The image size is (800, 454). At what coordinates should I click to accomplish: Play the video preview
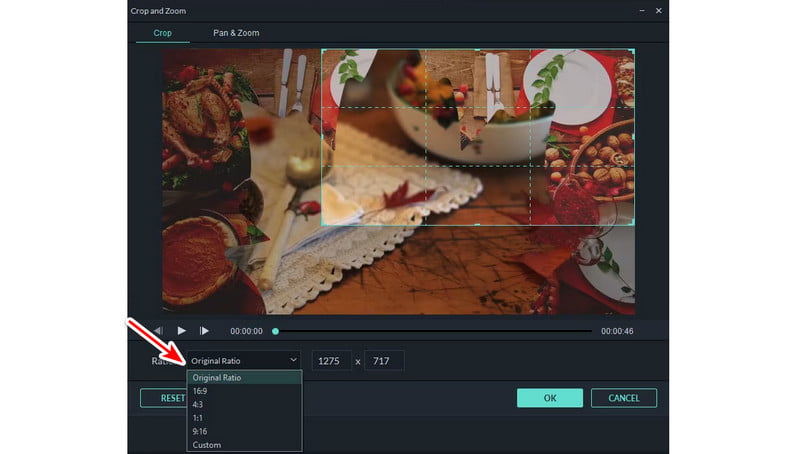[x=181, y=331]
